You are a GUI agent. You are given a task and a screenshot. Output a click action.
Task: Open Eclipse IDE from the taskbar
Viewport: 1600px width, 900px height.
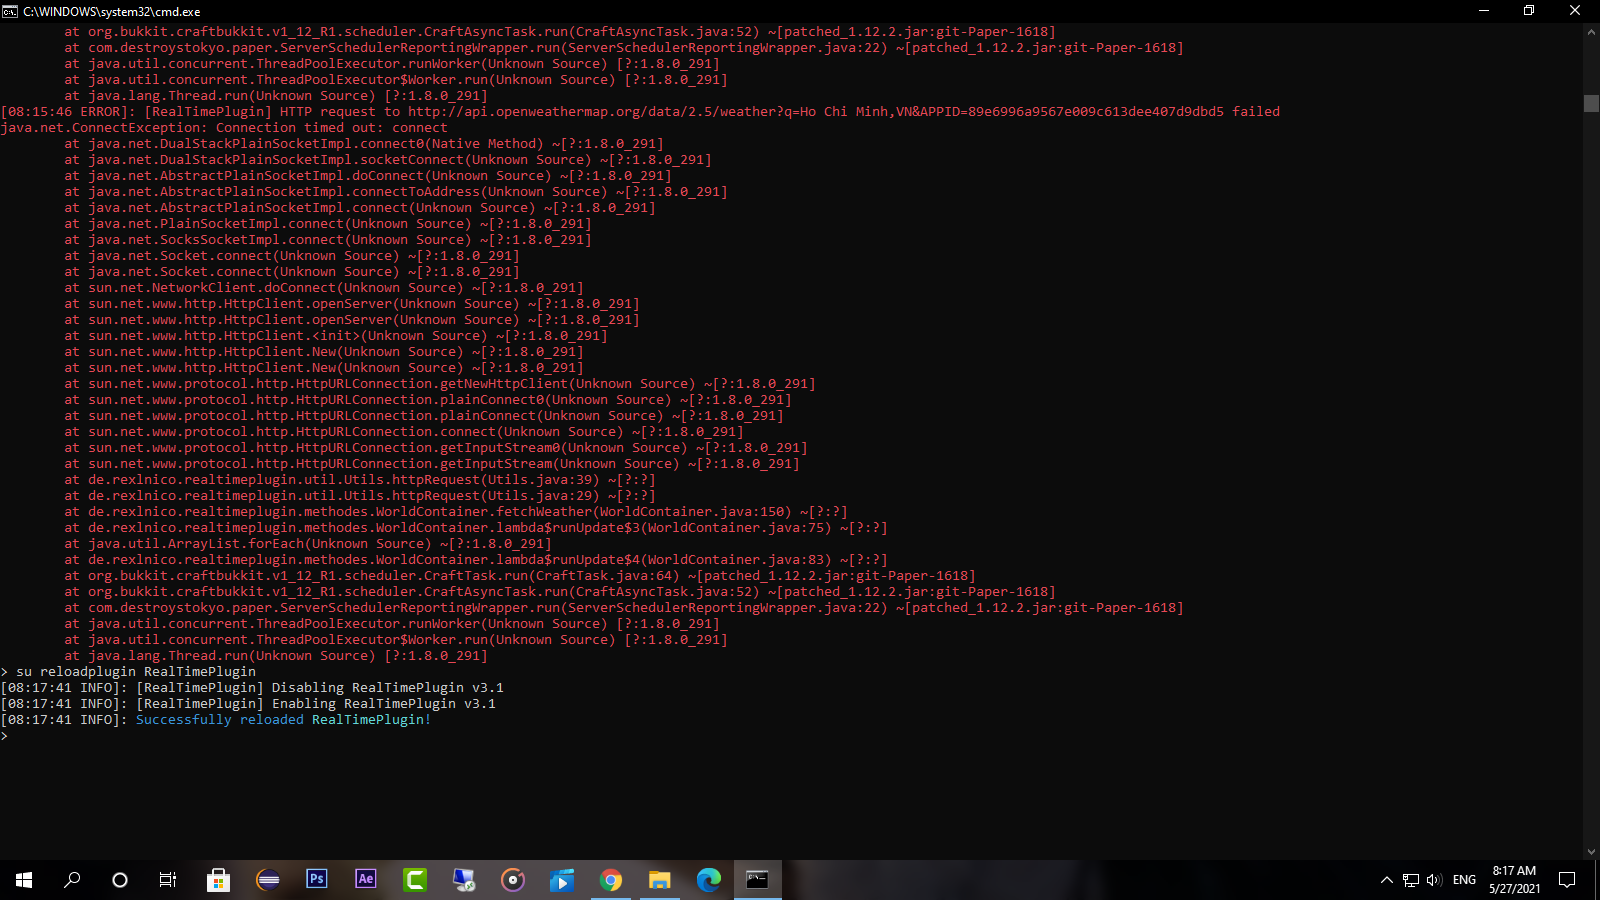(x=267, y=880)
